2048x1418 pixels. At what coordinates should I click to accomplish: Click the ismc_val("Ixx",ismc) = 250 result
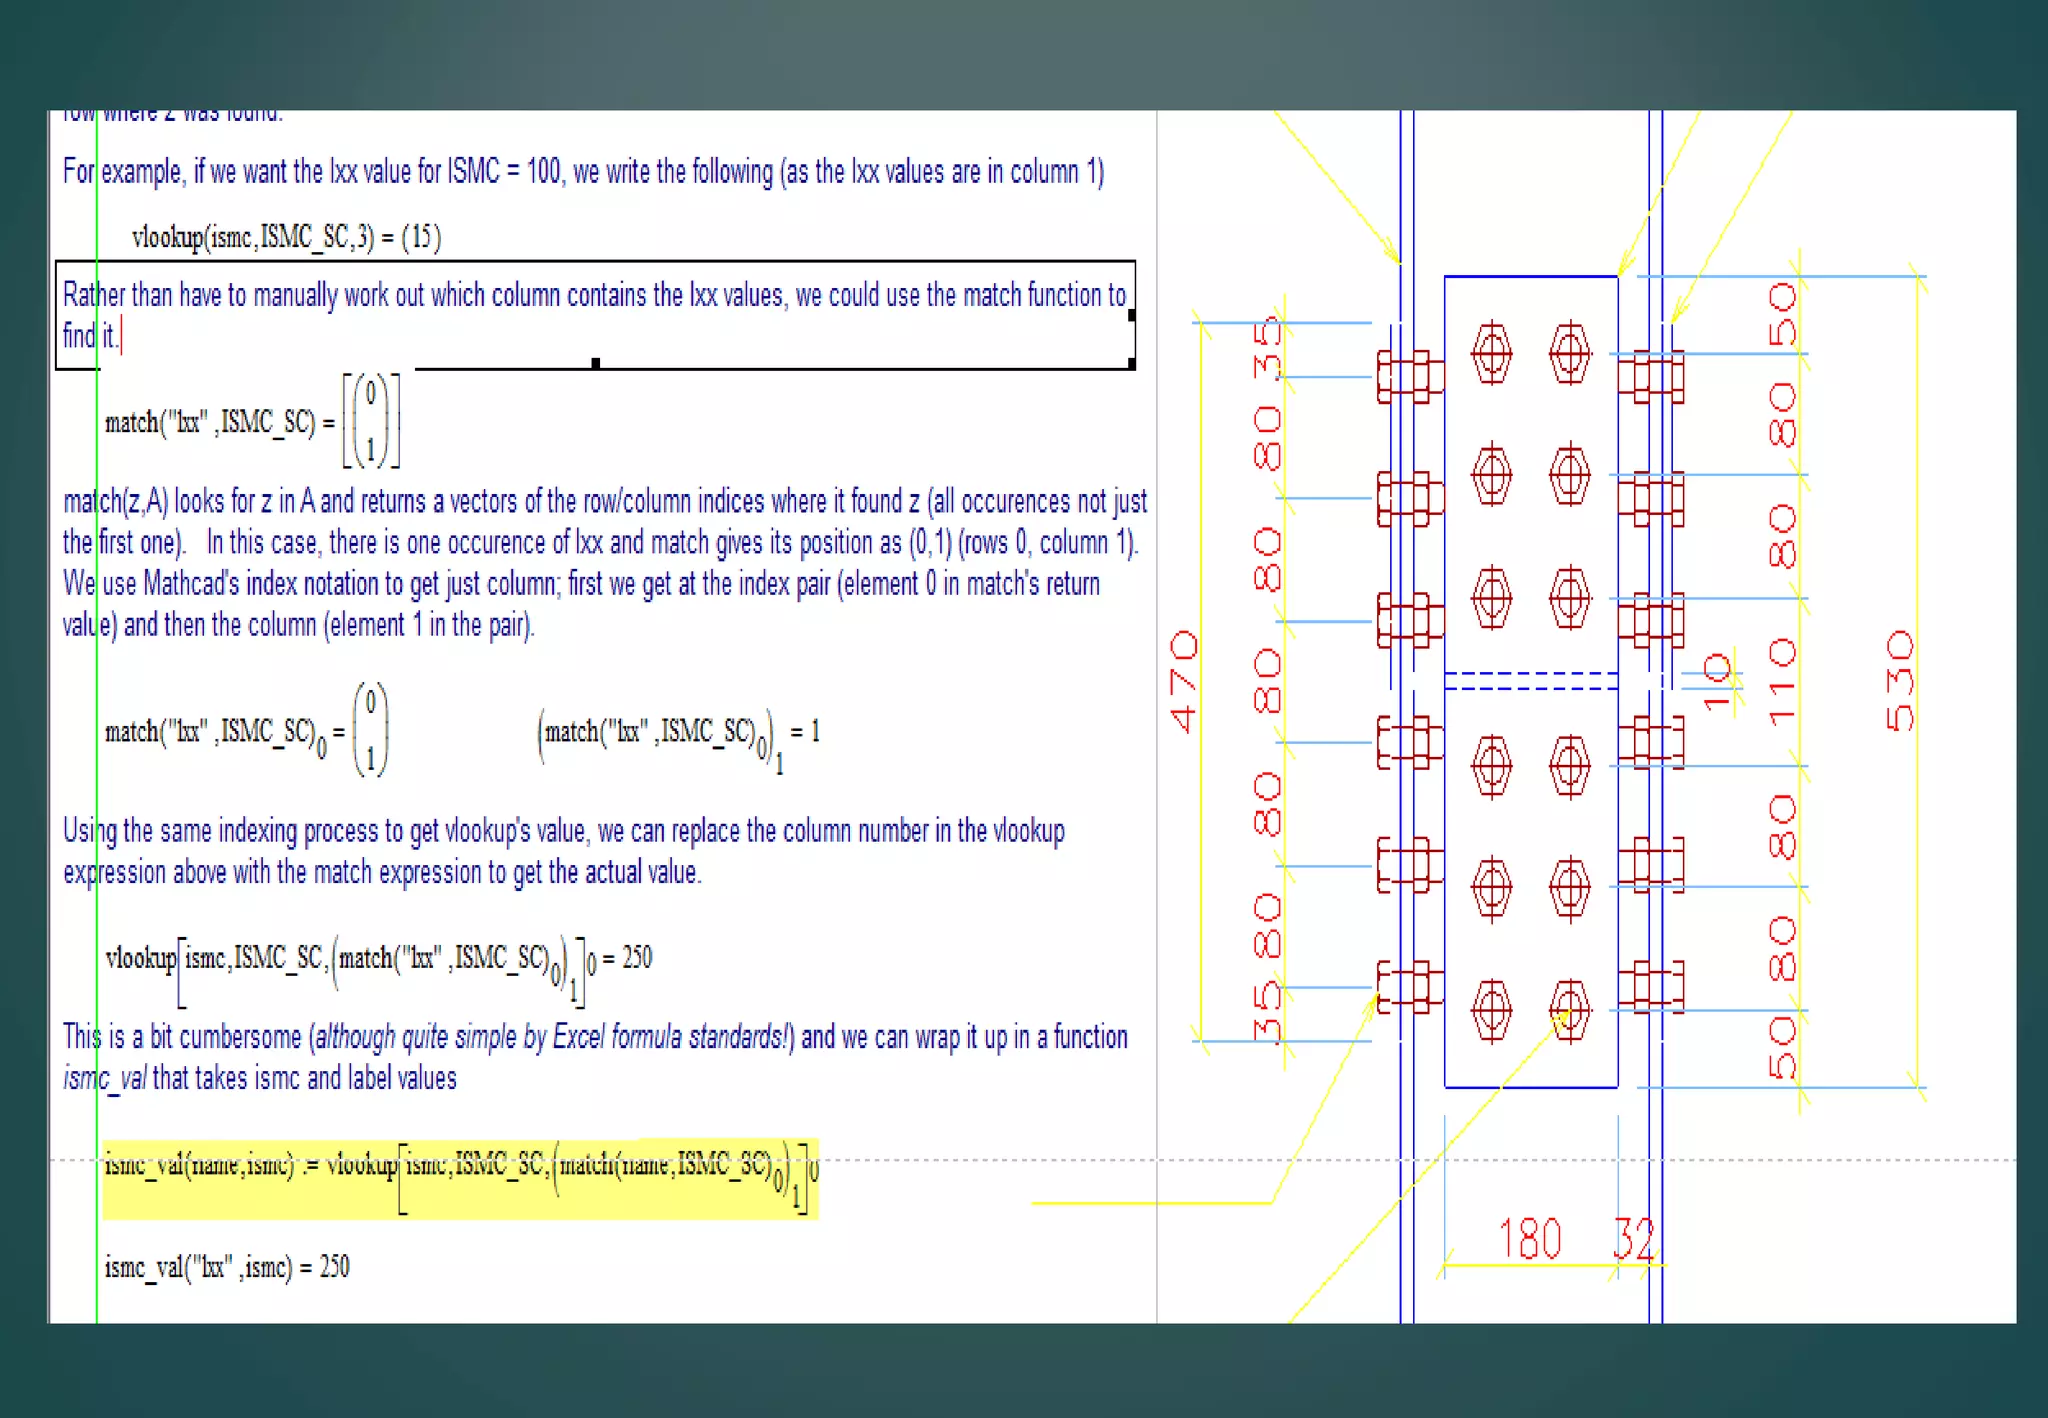(227, 1267)
